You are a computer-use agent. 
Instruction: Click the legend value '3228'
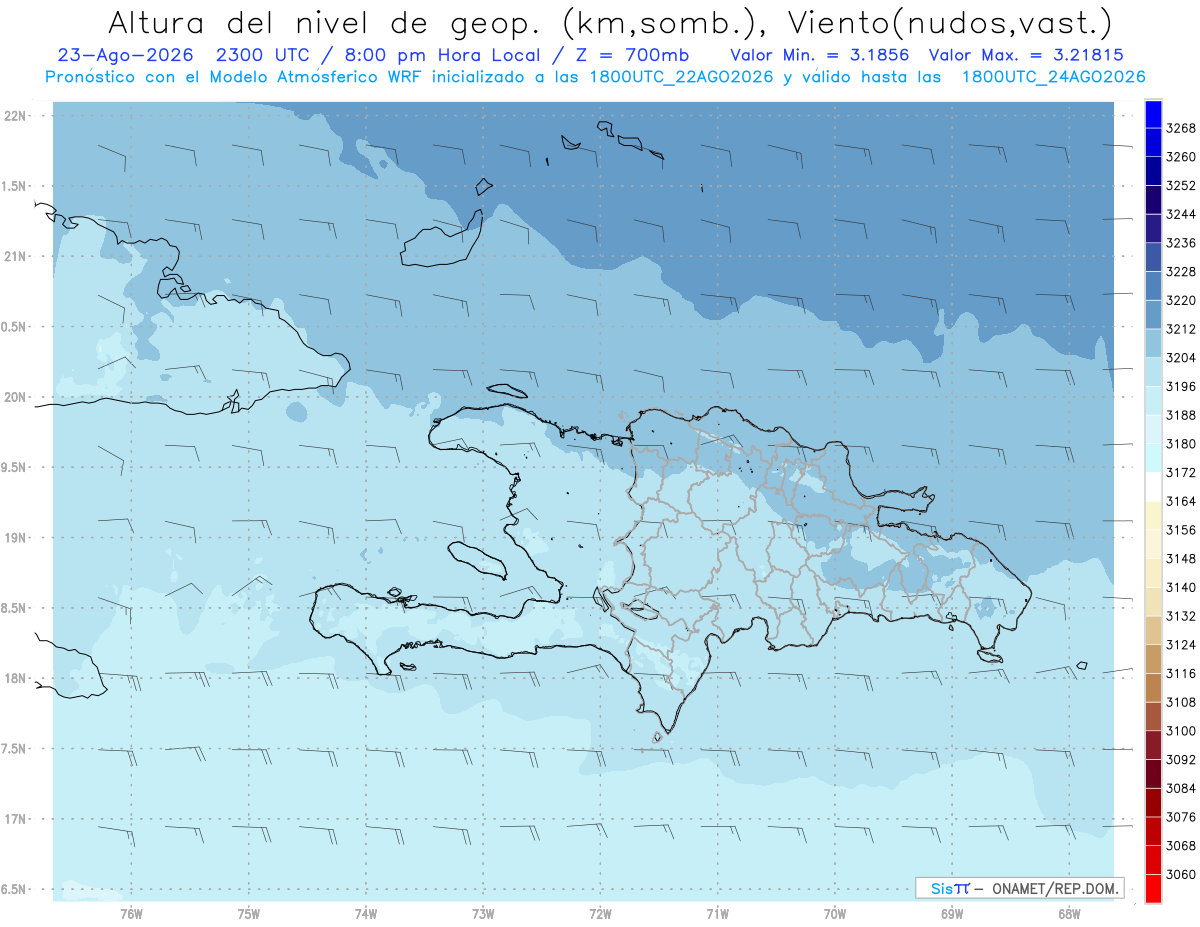click(1181, 272)
